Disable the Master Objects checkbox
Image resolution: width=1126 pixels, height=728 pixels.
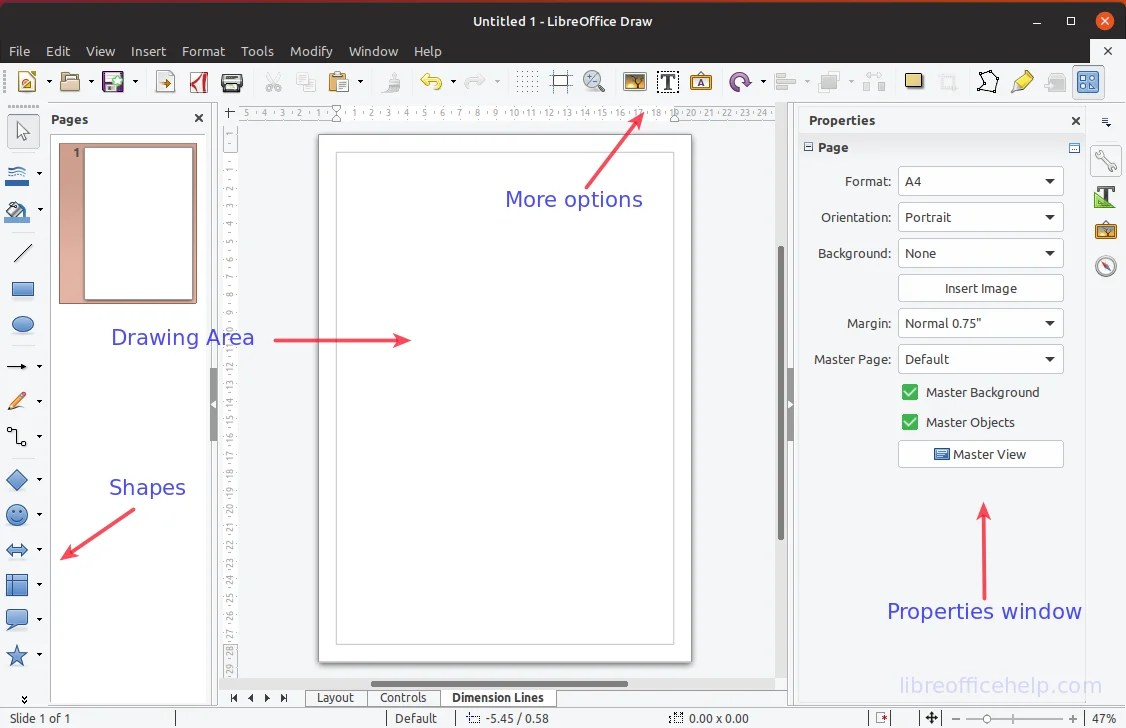tap(909, 422)
